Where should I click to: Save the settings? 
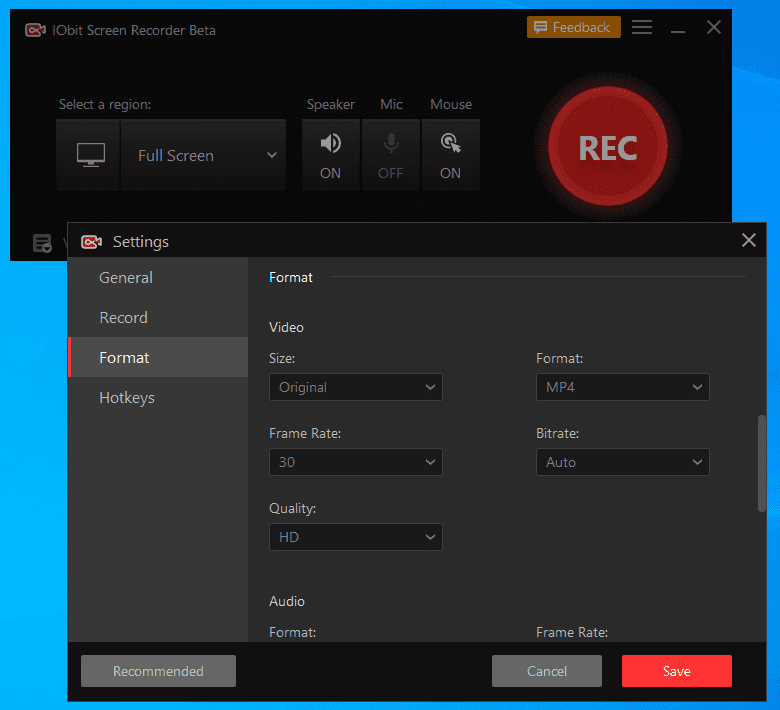[677, 671]
